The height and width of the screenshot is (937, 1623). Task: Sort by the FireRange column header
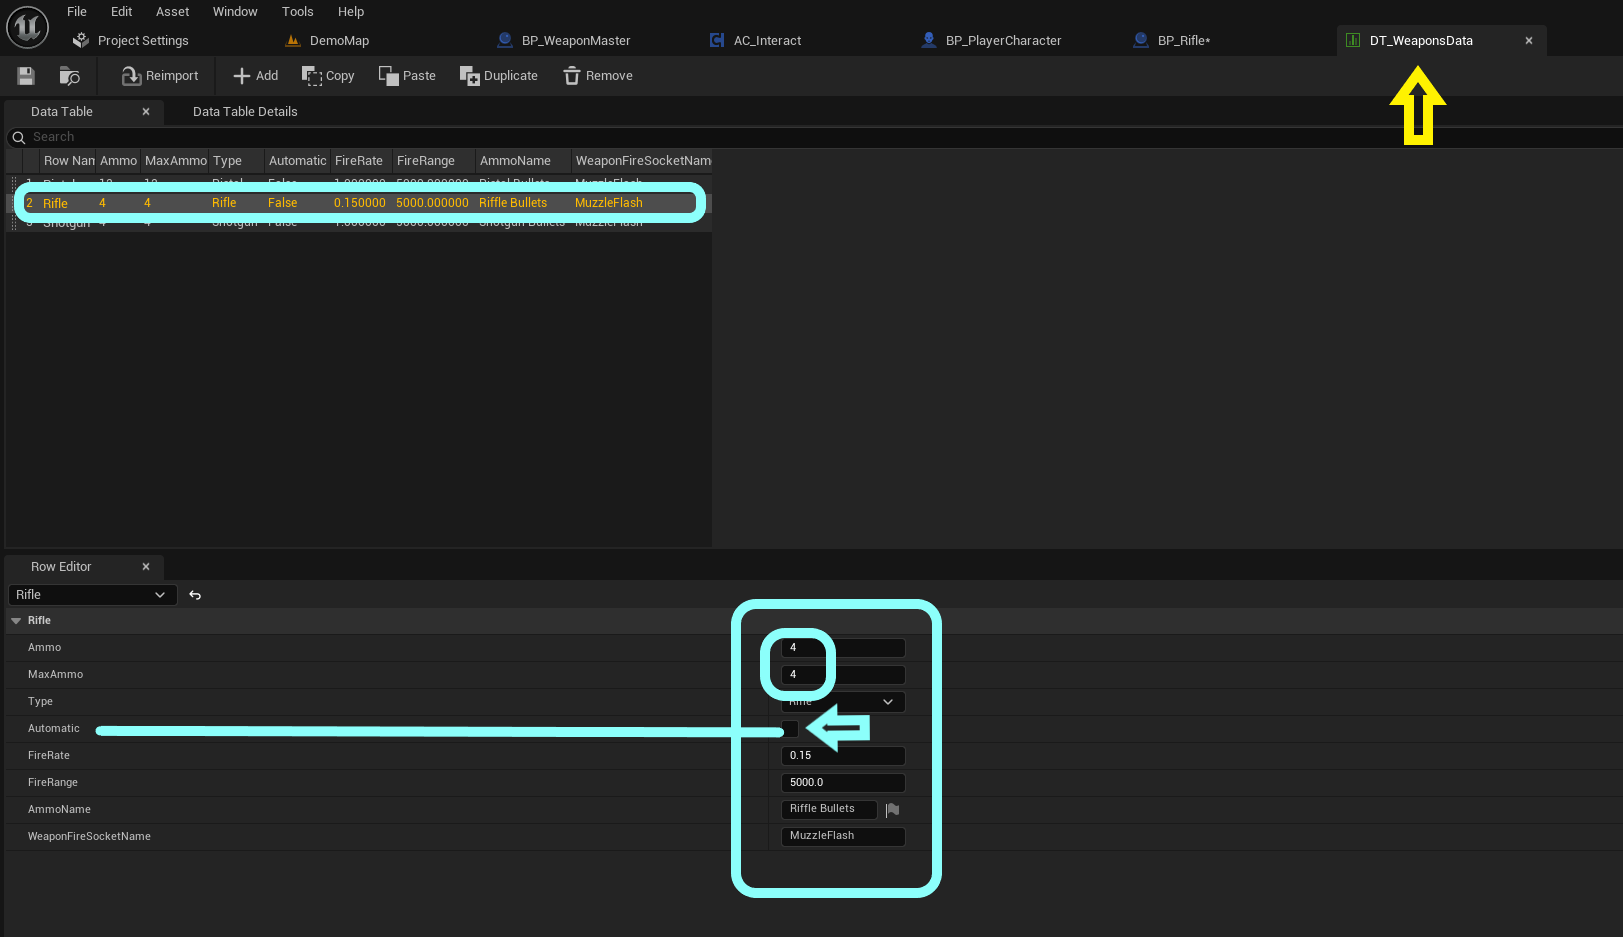click(432, 161)
